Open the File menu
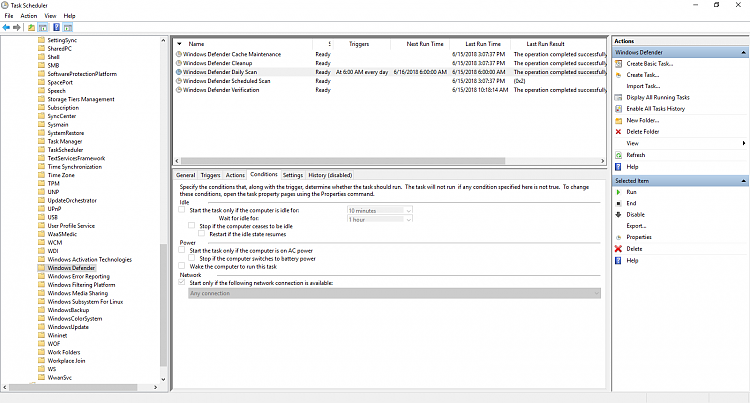Screen dimensions: 750x403 pyautogui.click(x=9, y=16)
